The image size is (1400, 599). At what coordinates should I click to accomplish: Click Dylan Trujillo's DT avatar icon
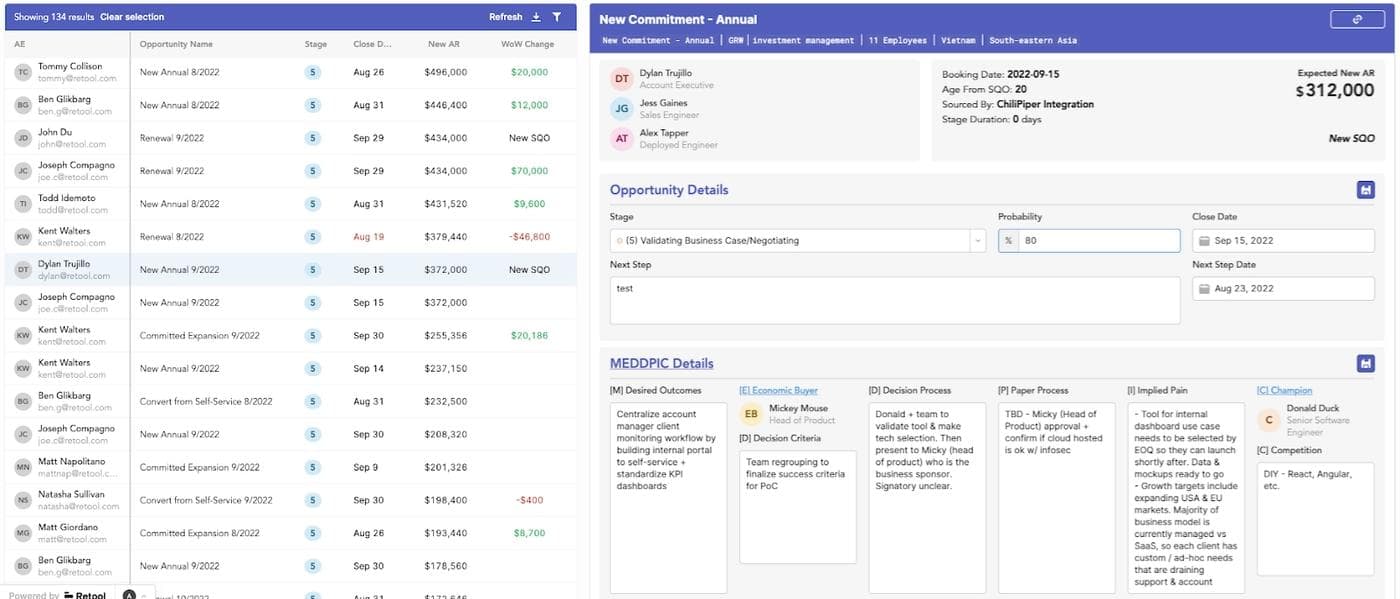(620, 78)
